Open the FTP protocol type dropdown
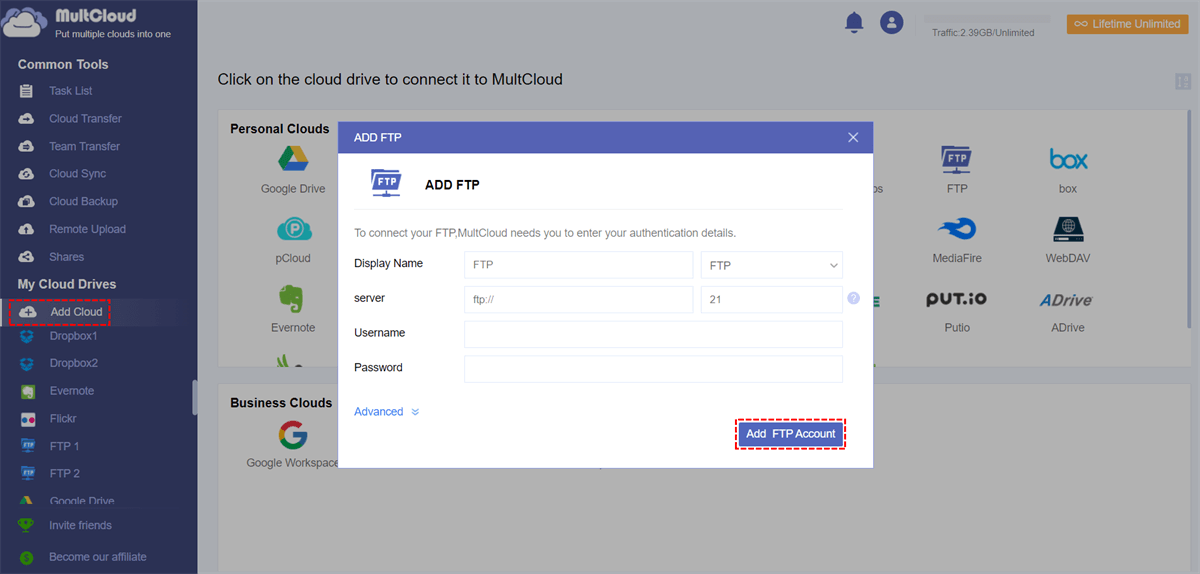 click(772, 265)
